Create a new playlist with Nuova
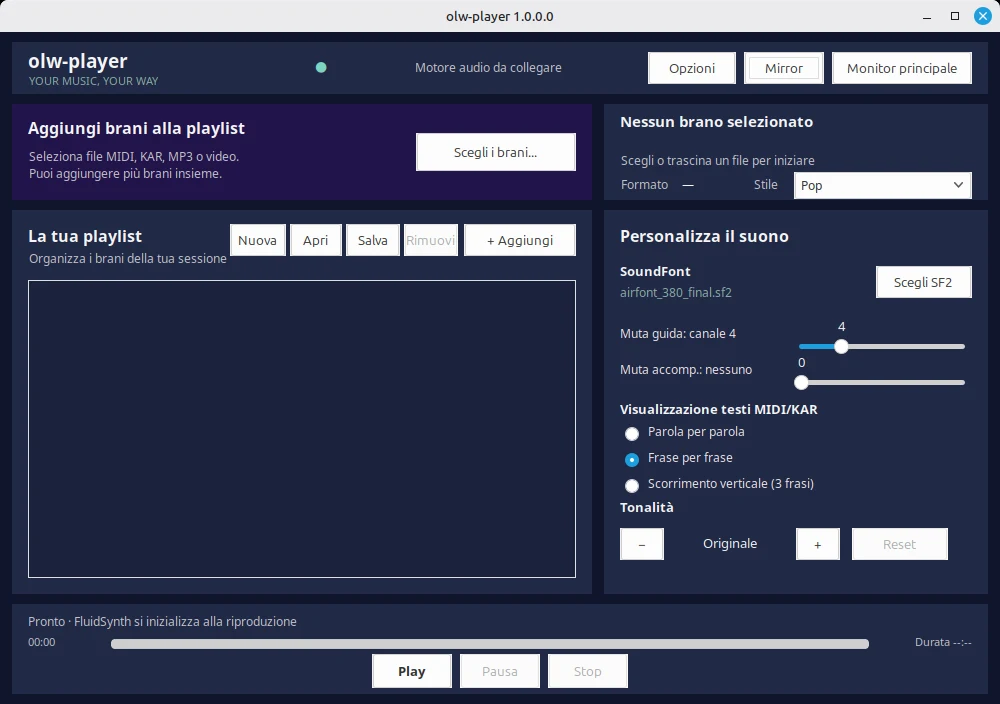 [257, 240]
